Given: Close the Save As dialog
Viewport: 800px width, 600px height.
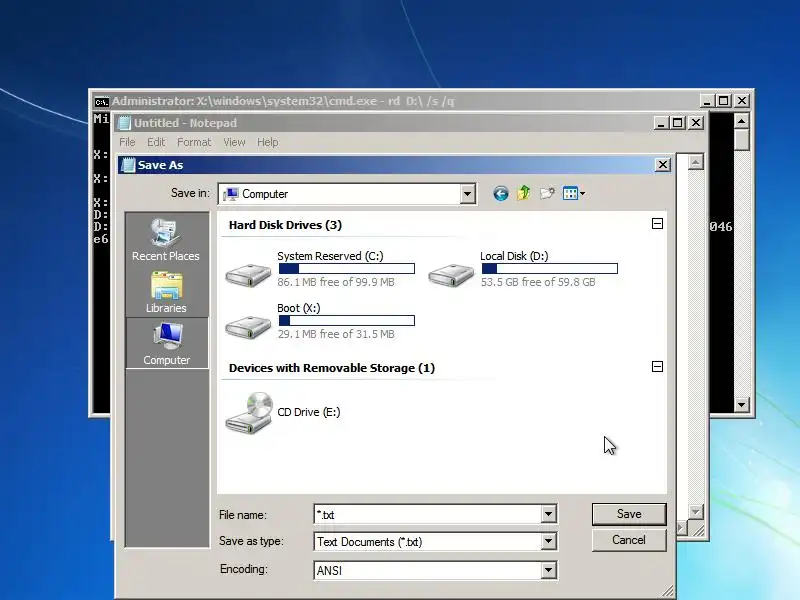Looking at the screenshot, I should 662,165.
